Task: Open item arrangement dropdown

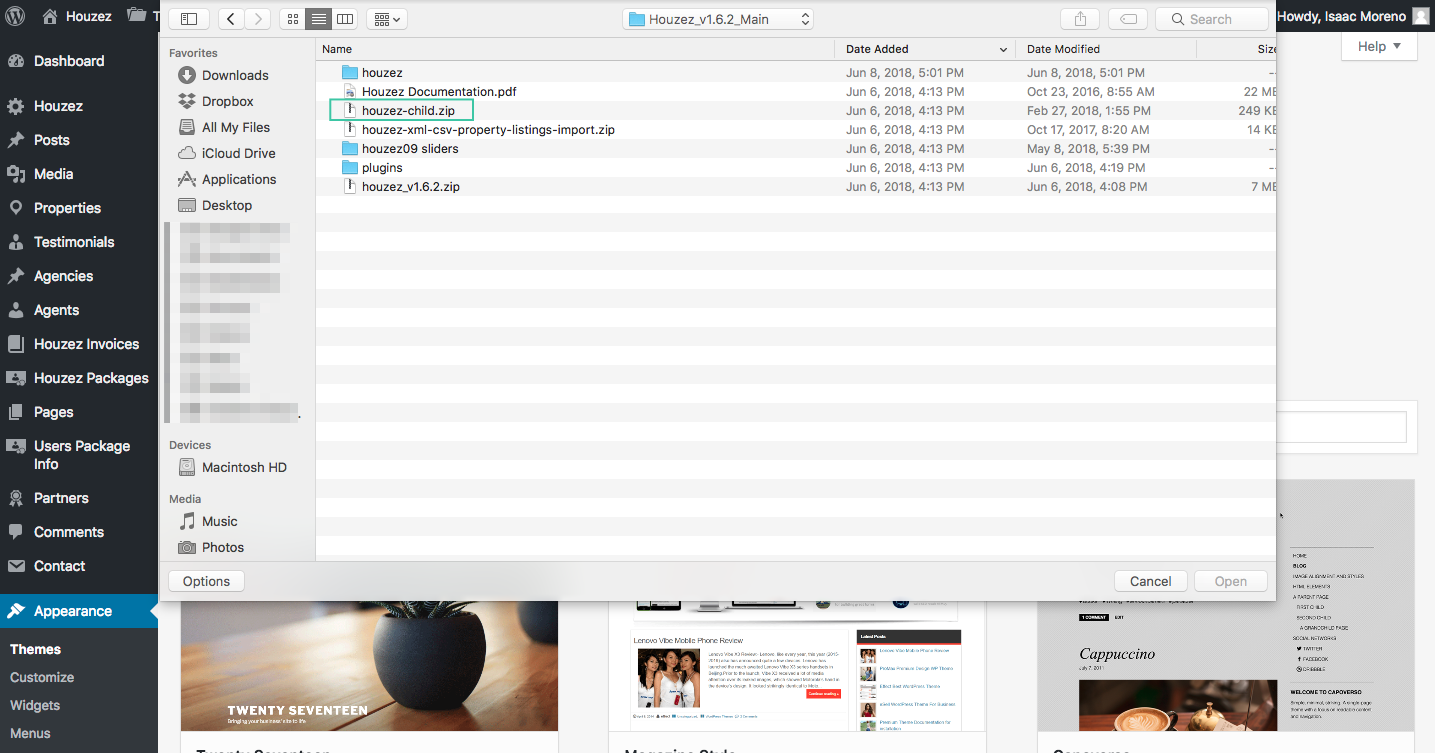Action: 386,19
